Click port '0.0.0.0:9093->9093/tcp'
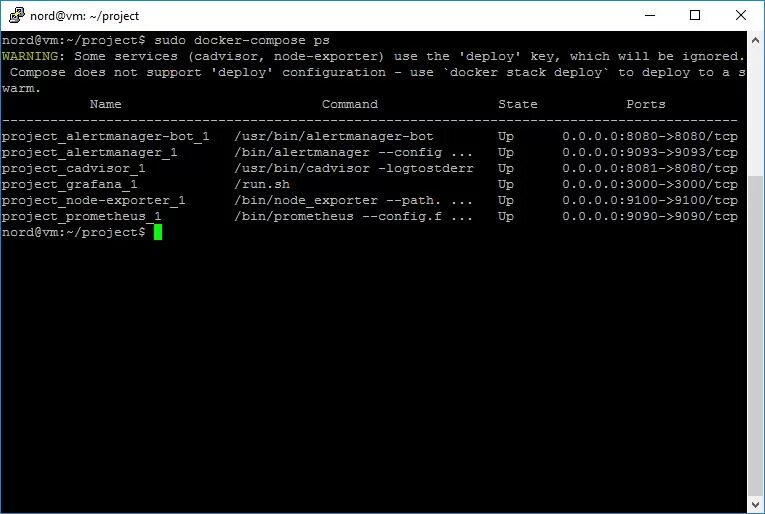Image resolution: width=765 pixels, height=514 pixels. click(650, 153)
